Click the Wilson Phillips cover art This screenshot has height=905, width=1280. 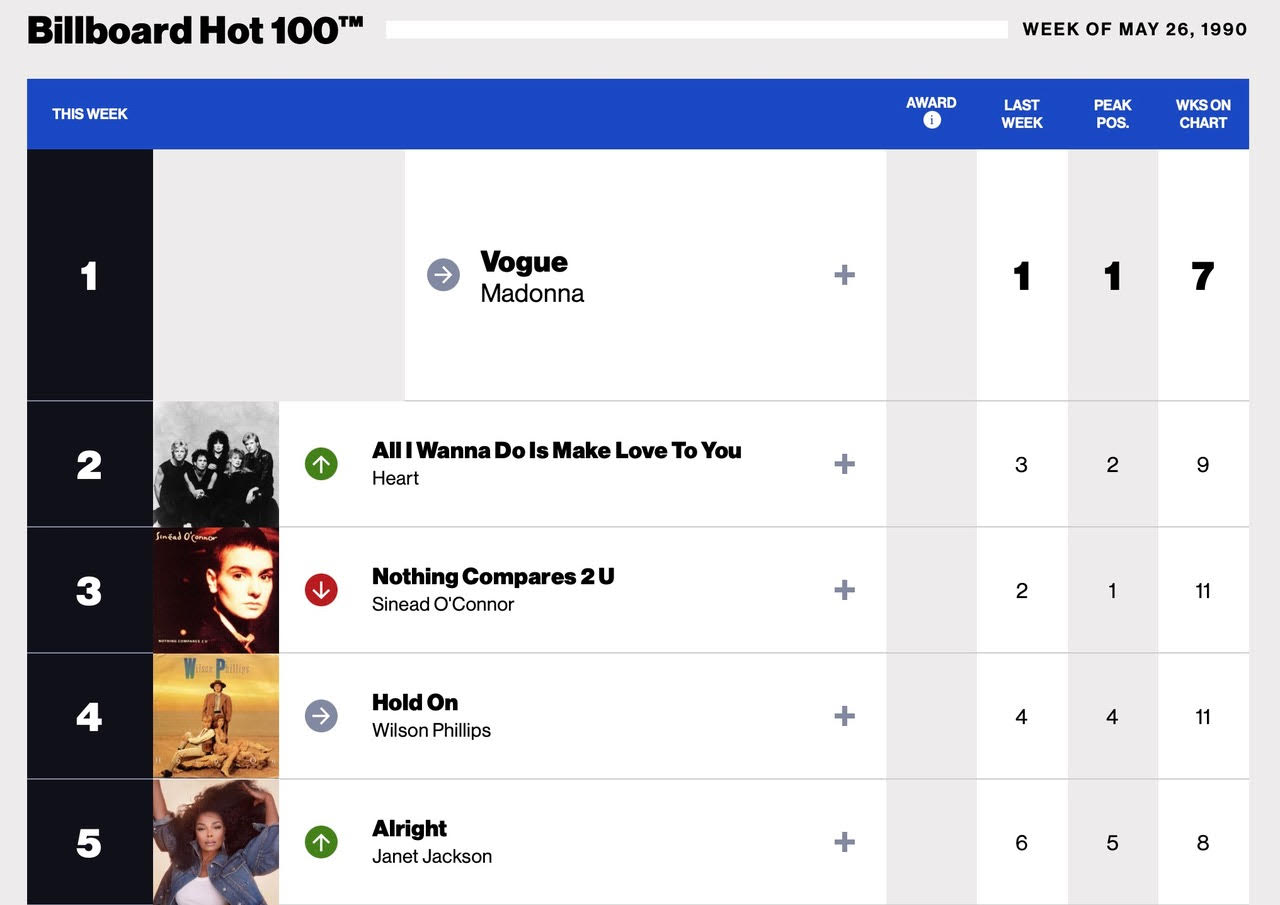point(216,716)
